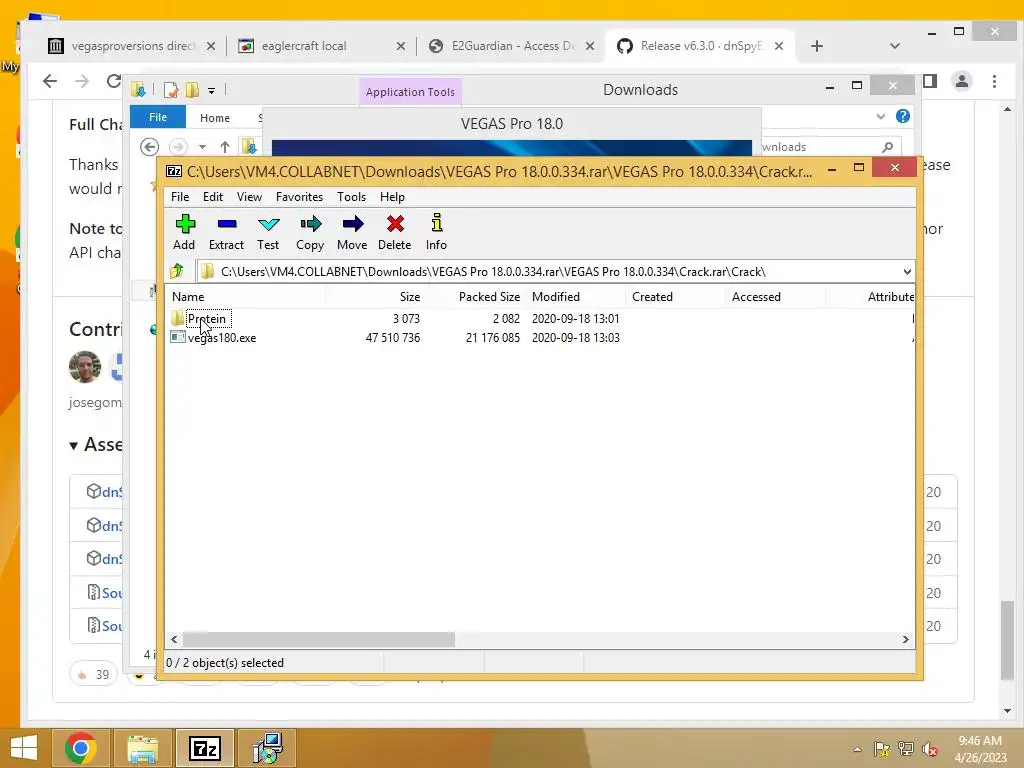Viewport: 1024px width, 768px height.
Task: Run the Test archive tool
Action: point(268,232)
